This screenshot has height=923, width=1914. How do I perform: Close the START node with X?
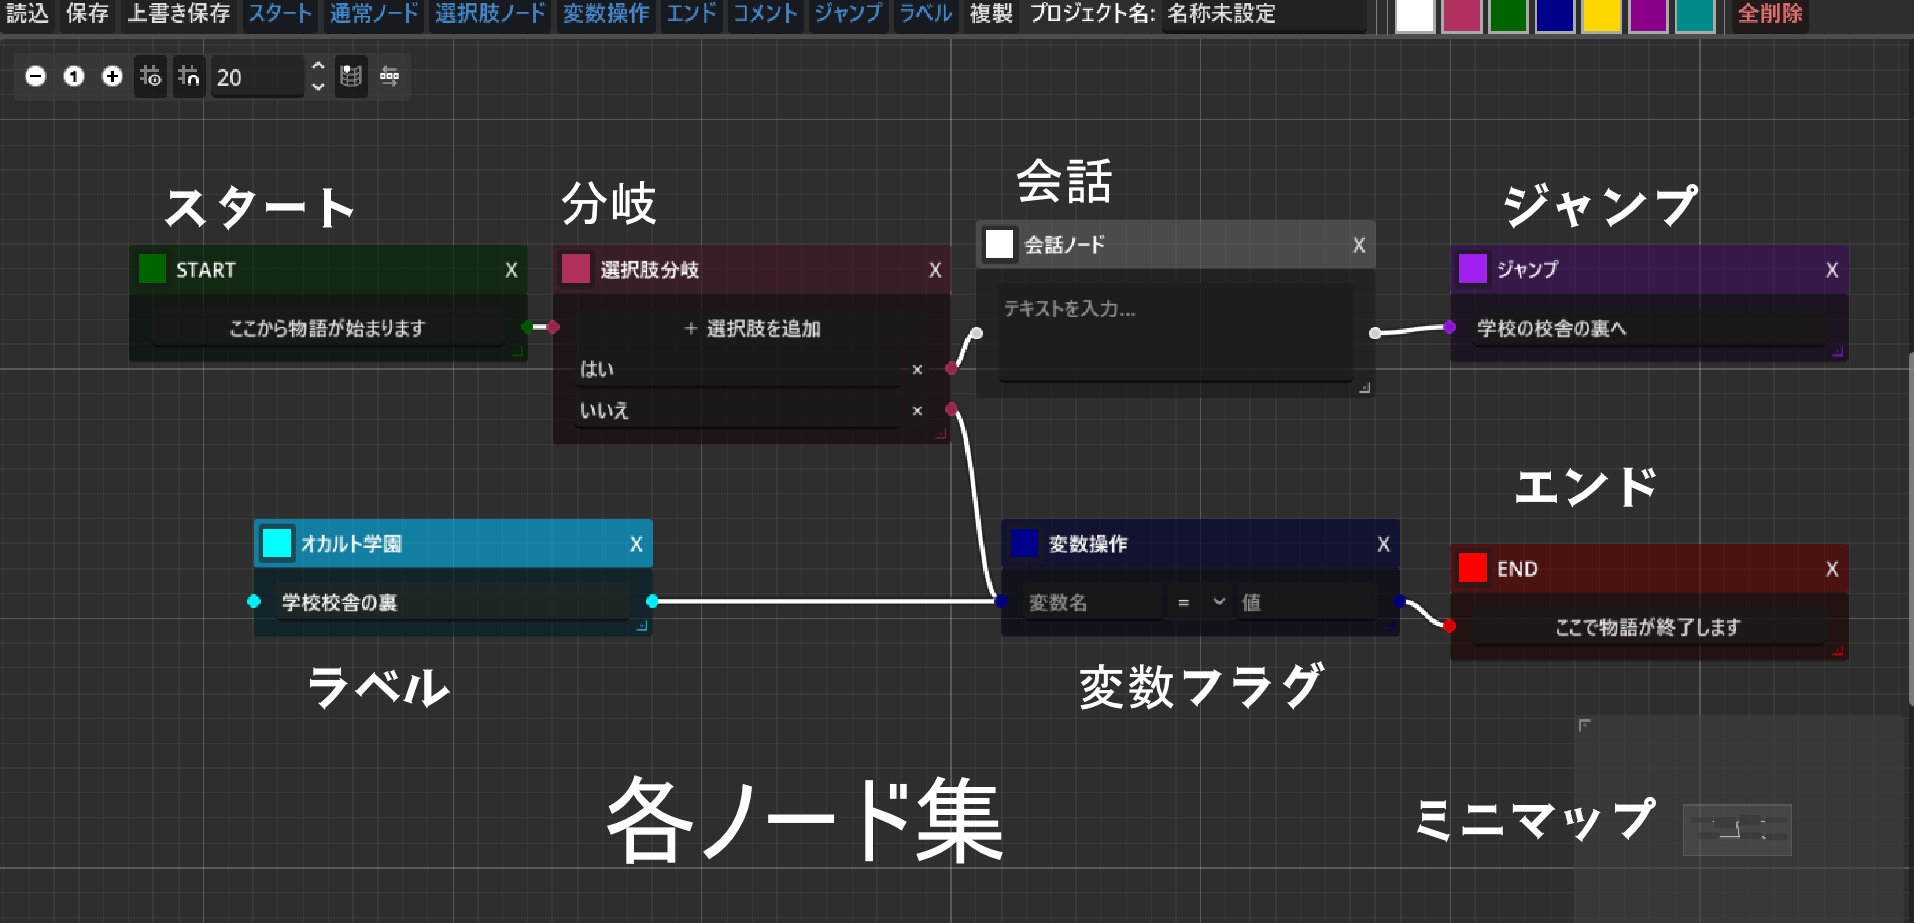tap(511, 270)
